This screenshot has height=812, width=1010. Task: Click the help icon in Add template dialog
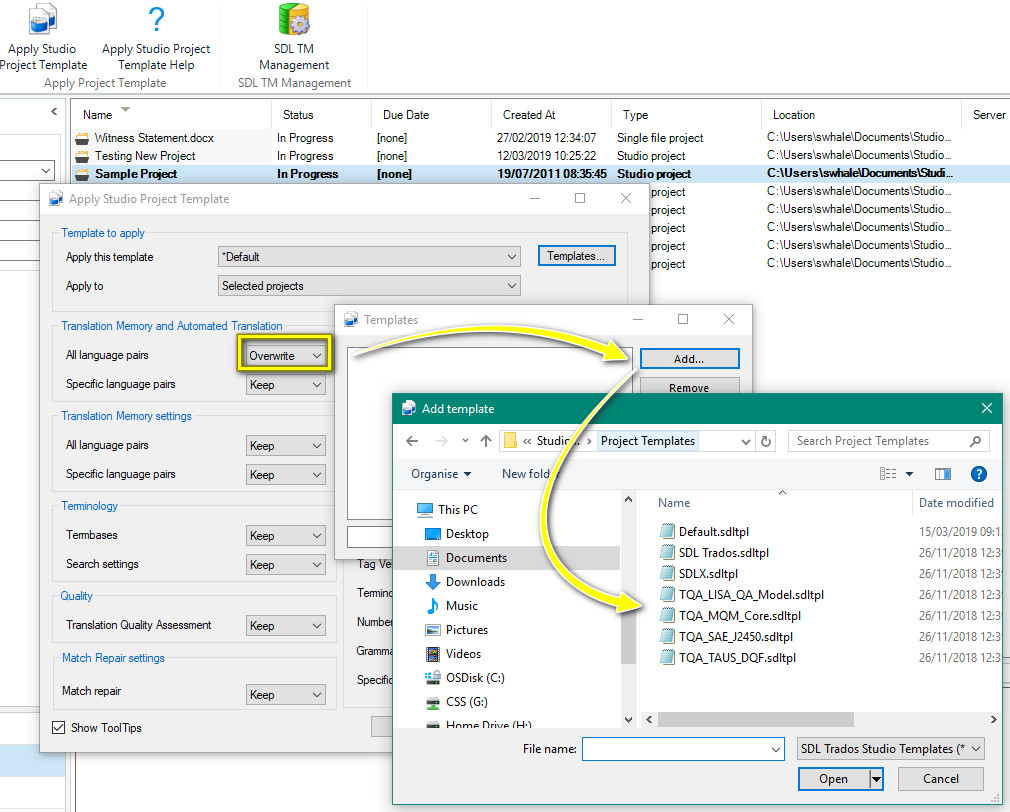point(979,474)
